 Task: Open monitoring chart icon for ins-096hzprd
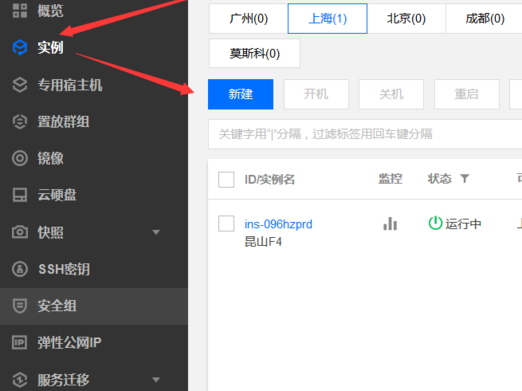point(390,224)
